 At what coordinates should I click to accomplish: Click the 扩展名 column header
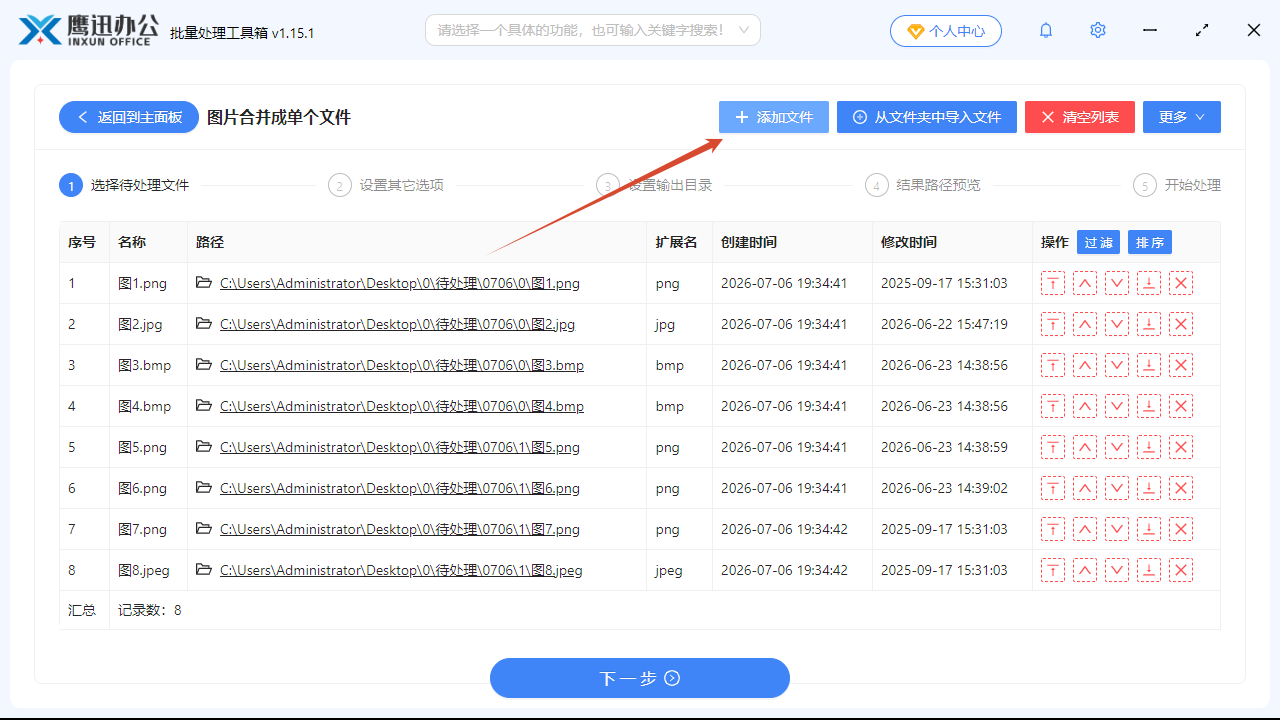pyautogui.click(x=677, y=242)
